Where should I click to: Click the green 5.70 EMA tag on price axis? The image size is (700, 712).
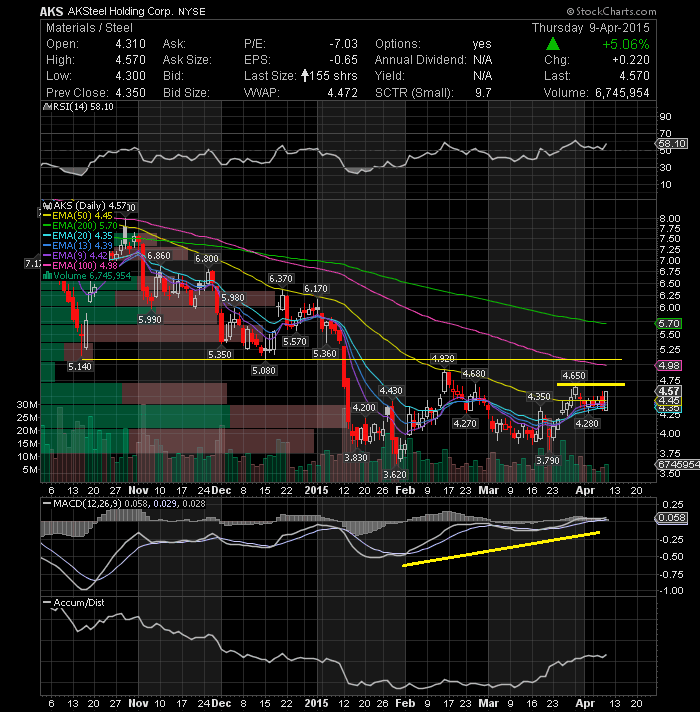coord(669,324)
